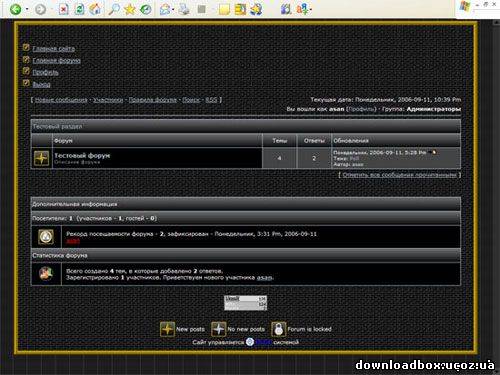Stop page loading with red X icon
Image resolution: width=500 pixels, height=375 pixels.
tap(63, 9)
